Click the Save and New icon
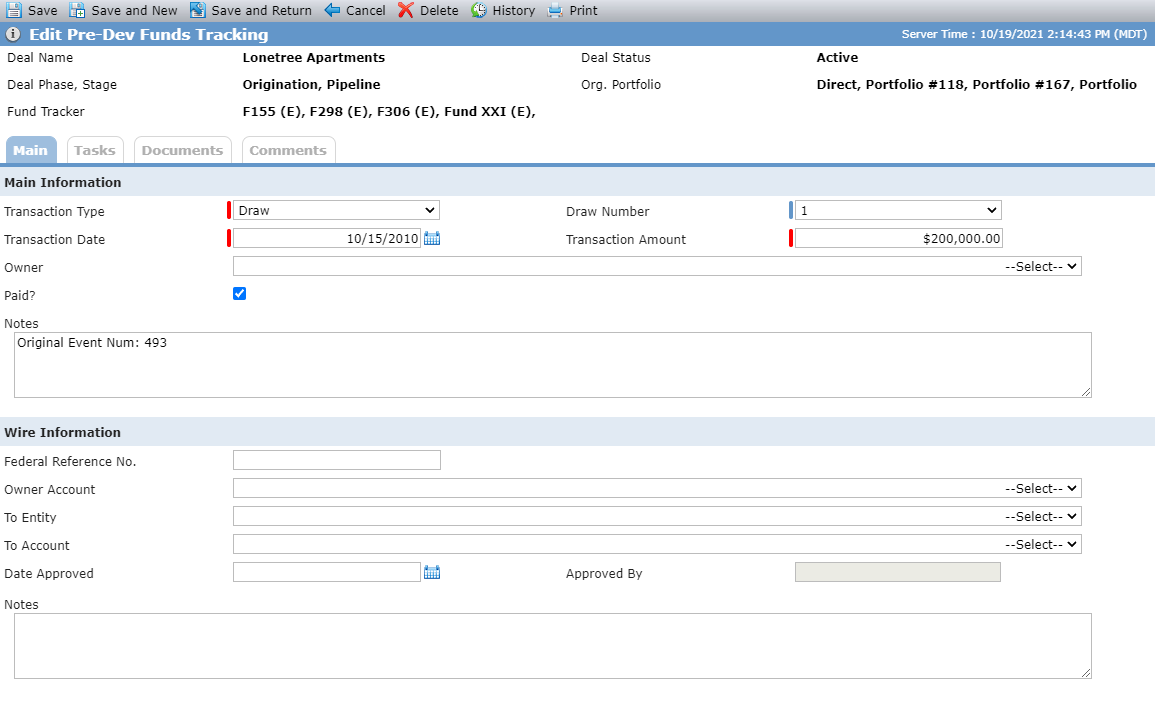This screenshot has height=701, width=1155. pos(77,10)
